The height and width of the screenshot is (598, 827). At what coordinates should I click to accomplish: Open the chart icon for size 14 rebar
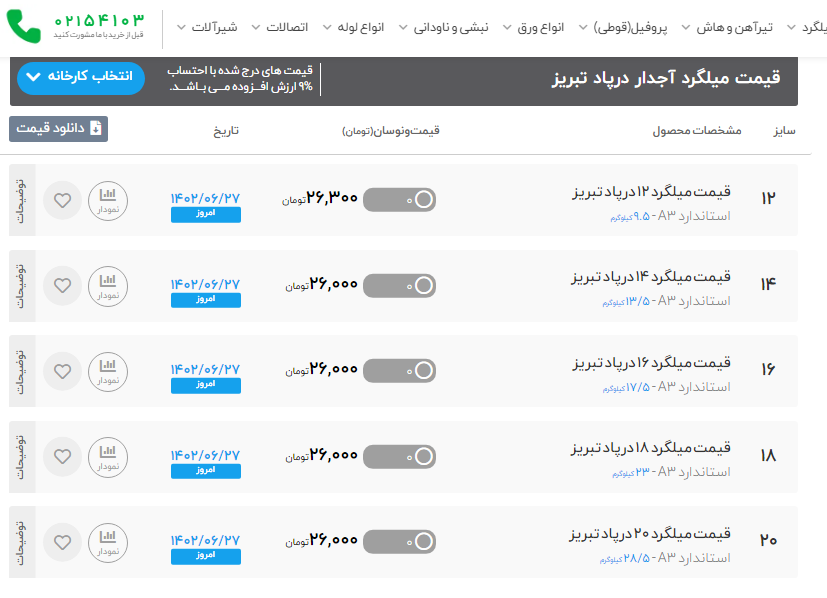108,286
